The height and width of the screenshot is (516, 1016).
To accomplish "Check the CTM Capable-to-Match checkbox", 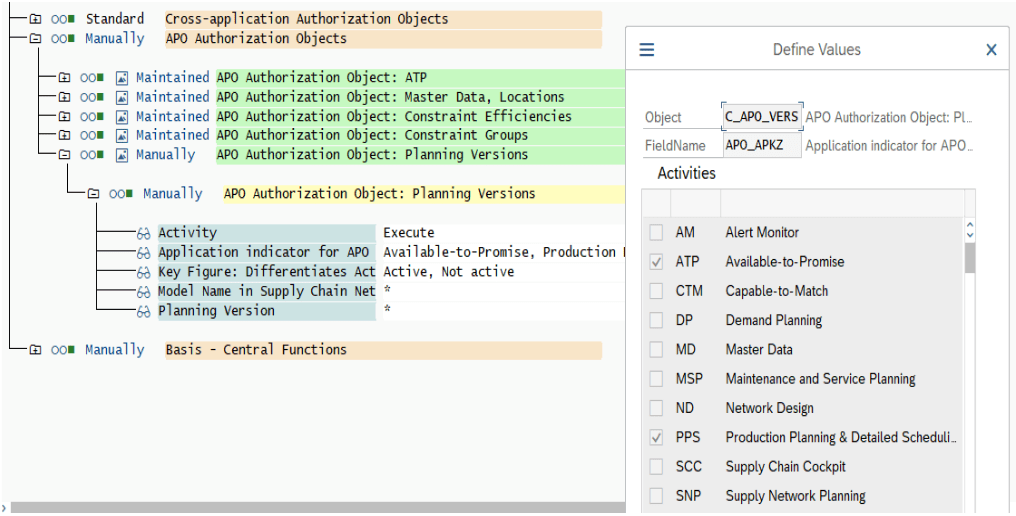I will click(x=656, y=290).
